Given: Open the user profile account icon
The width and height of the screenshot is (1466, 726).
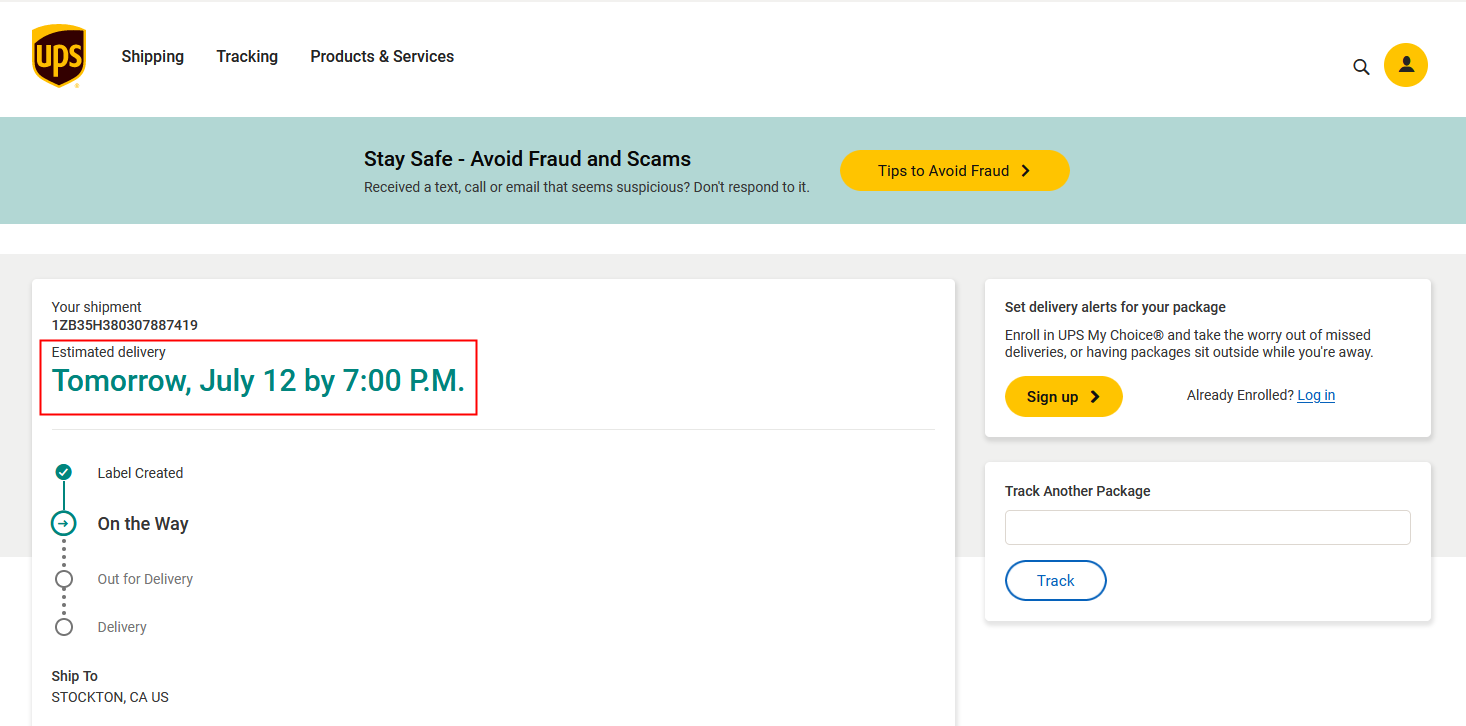Looking at the screenshot, I should pyautogui.click(x=1405, y=65).
